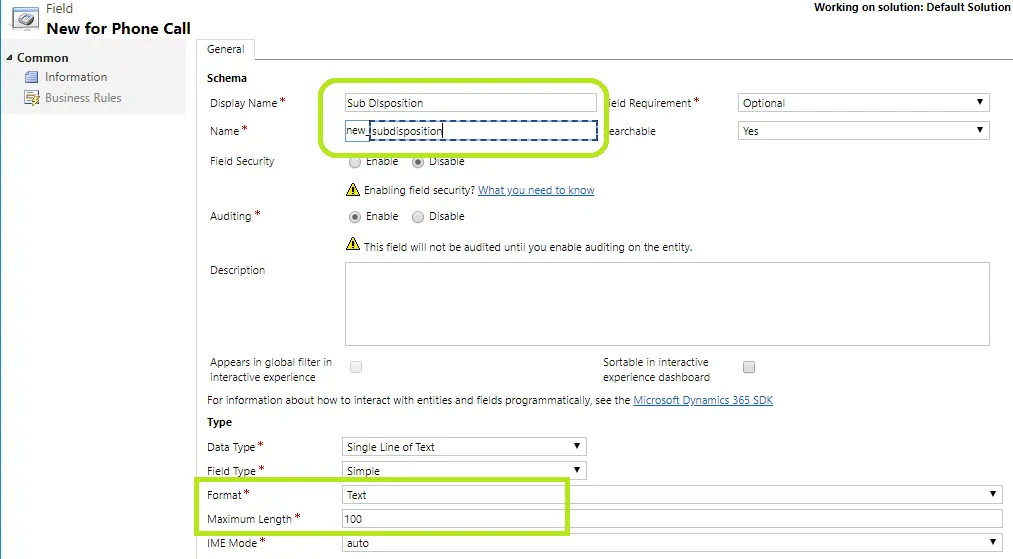Click the auditing warning triangle icon

[353, 244]
